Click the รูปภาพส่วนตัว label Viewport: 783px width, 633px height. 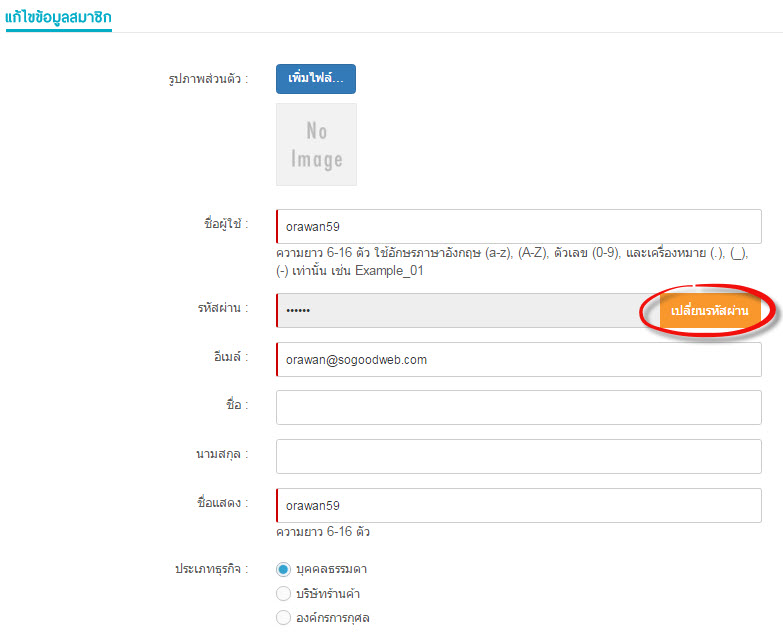pos(208,79)
